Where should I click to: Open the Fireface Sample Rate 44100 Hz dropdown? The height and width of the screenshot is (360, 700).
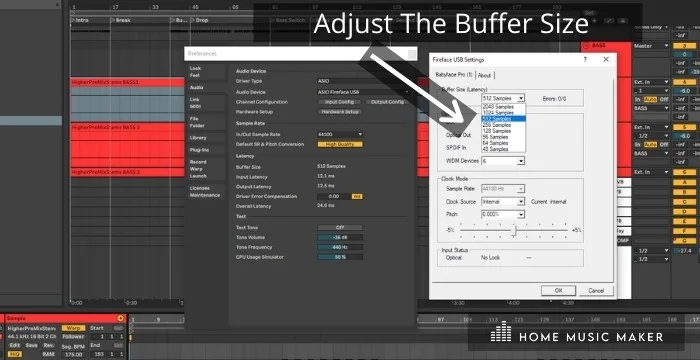coord(503,189)
